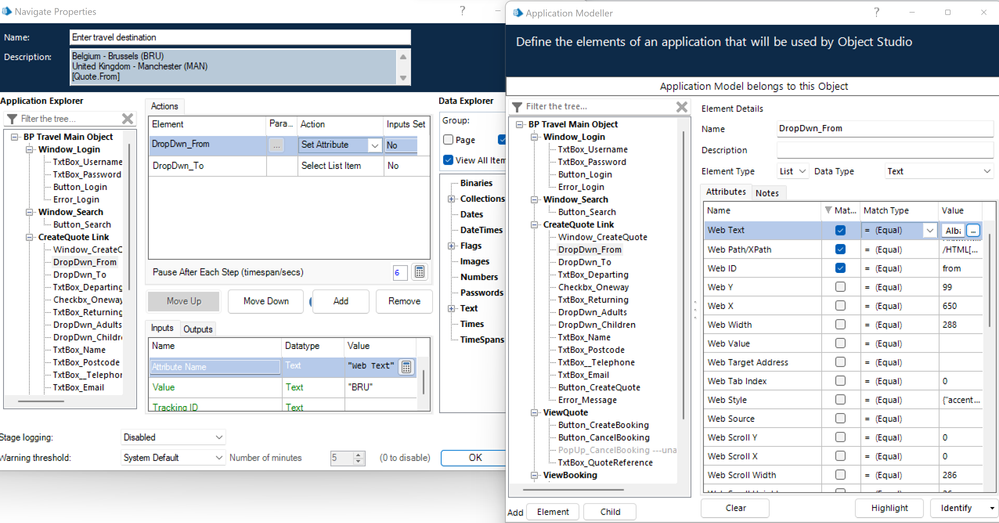Uncheck Match for Web Path/XPath attribute
Image resolution: width=999 pixels, height=523 pixels.
pos(840,249)
